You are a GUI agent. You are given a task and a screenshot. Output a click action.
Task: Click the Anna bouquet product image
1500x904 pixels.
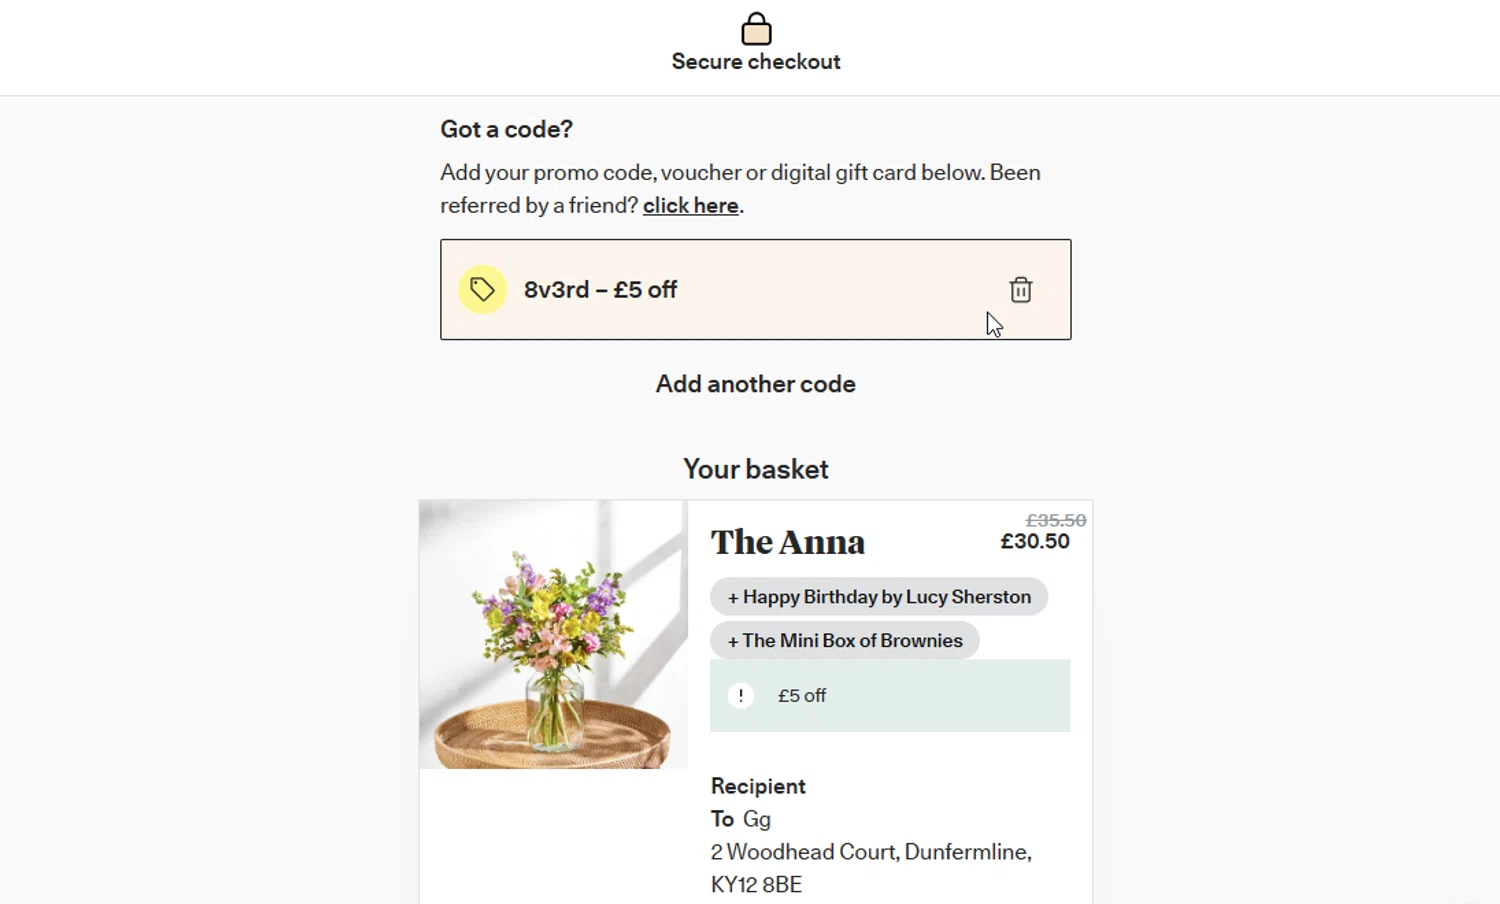point(553,634)
